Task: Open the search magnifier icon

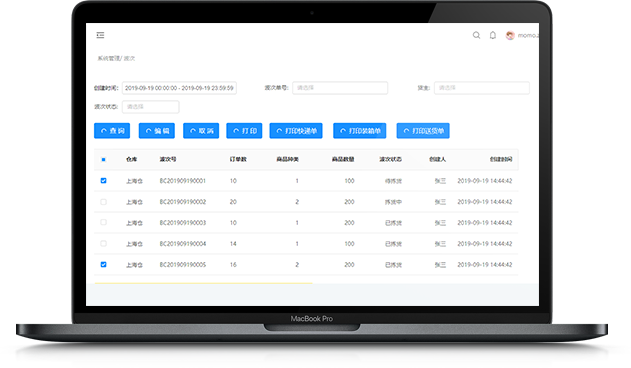Action: click(x=476, y=35)
